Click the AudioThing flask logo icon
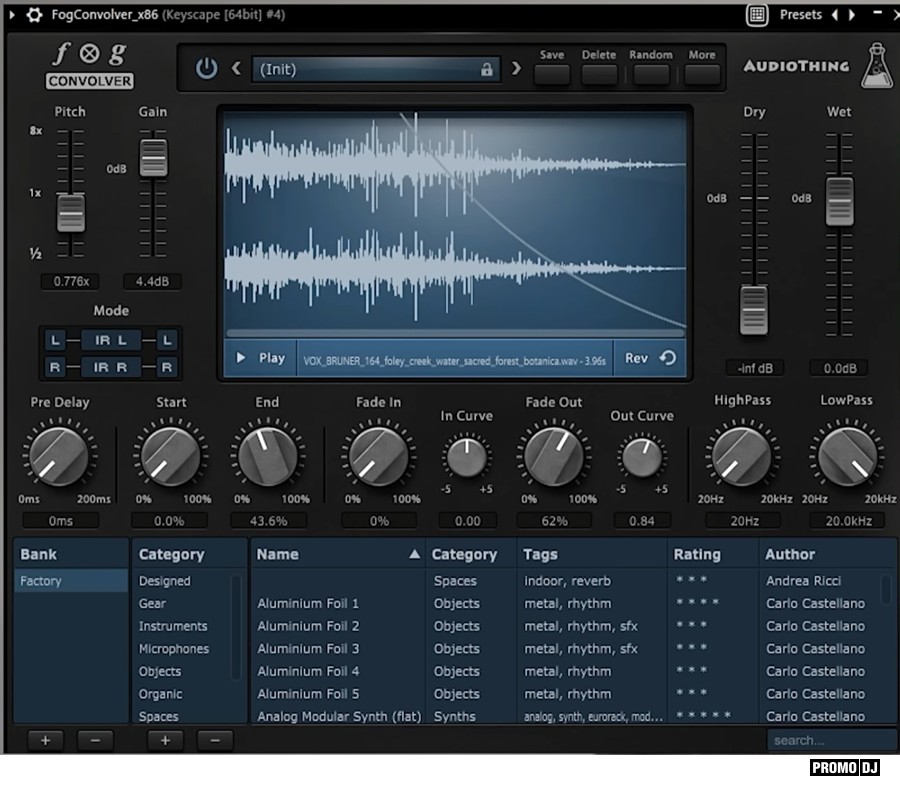 pos(876,64)
